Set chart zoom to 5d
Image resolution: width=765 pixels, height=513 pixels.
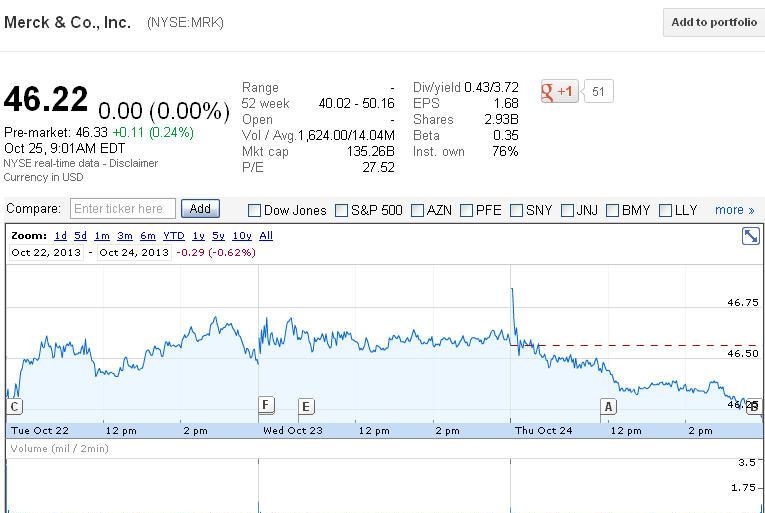click(x=81, y=236)
